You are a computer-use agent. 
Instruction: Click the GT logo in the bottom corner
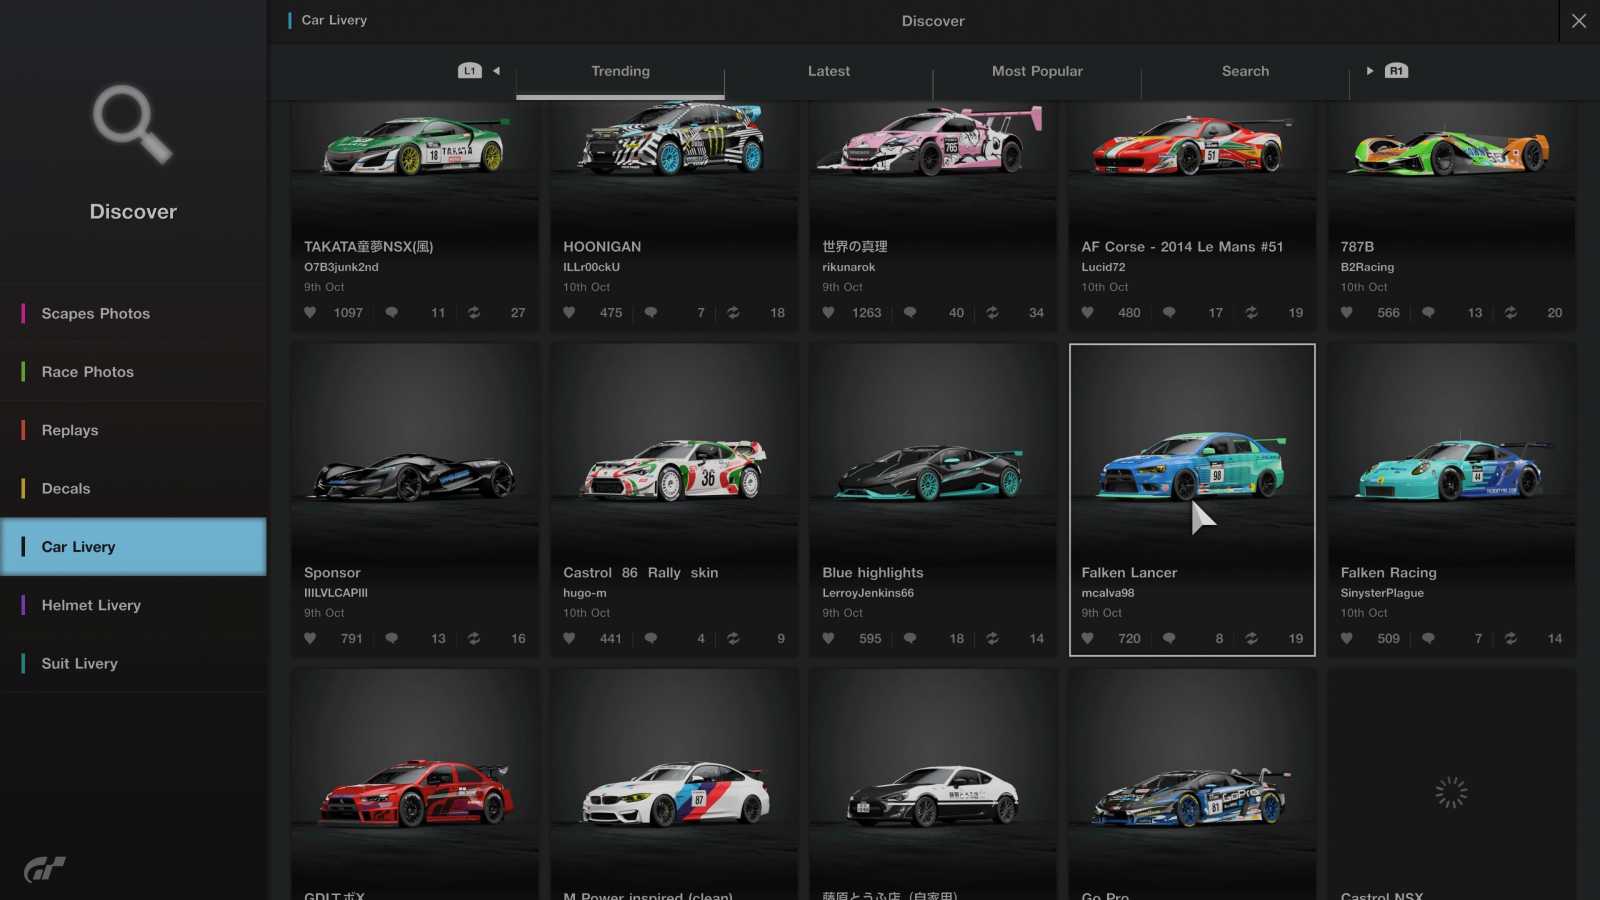pyautogui.click(x=45, y=868)
